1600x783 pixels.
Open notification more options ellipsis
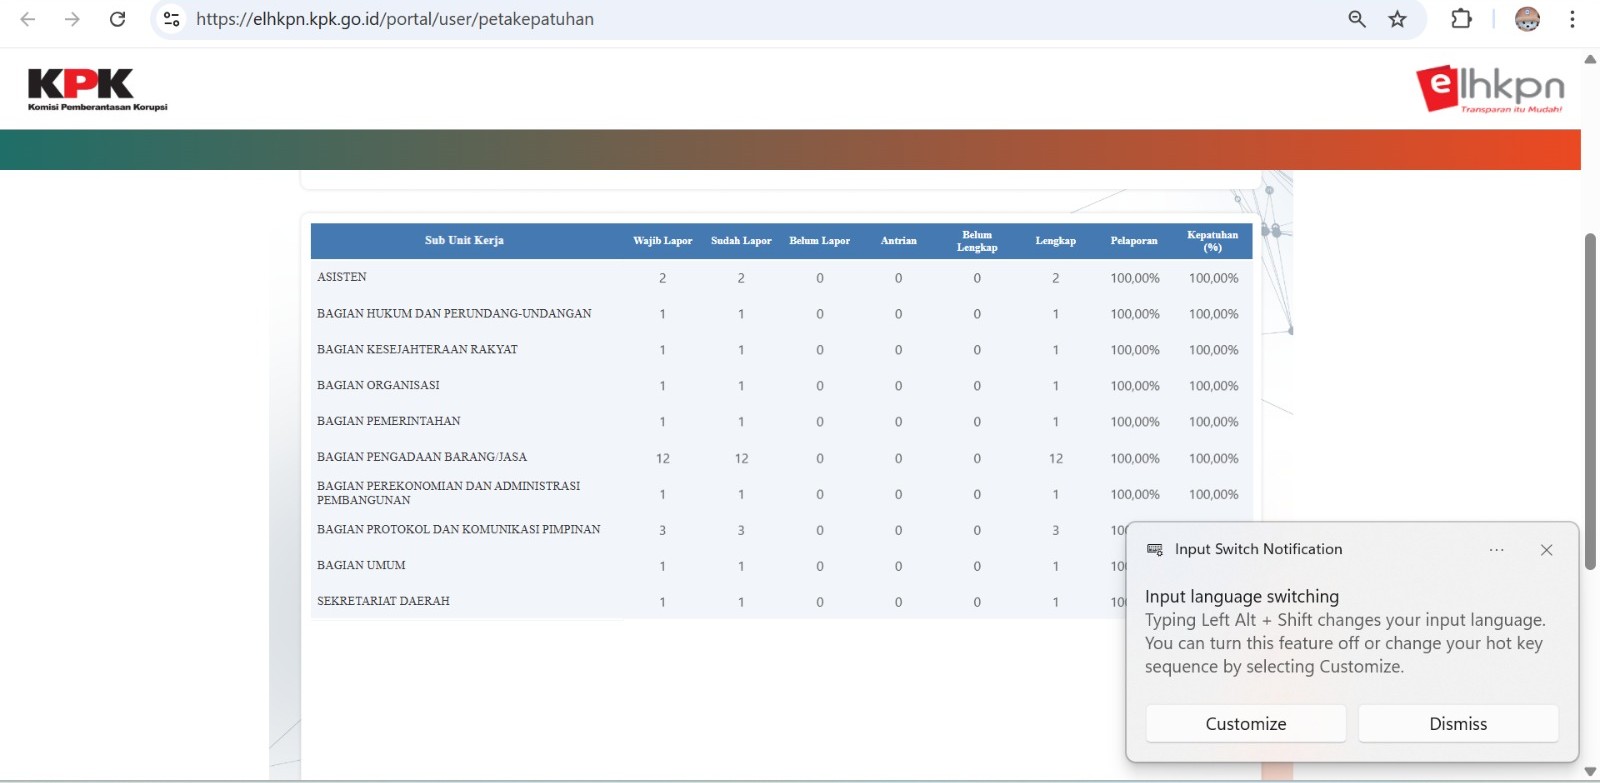coord(1496,550)
